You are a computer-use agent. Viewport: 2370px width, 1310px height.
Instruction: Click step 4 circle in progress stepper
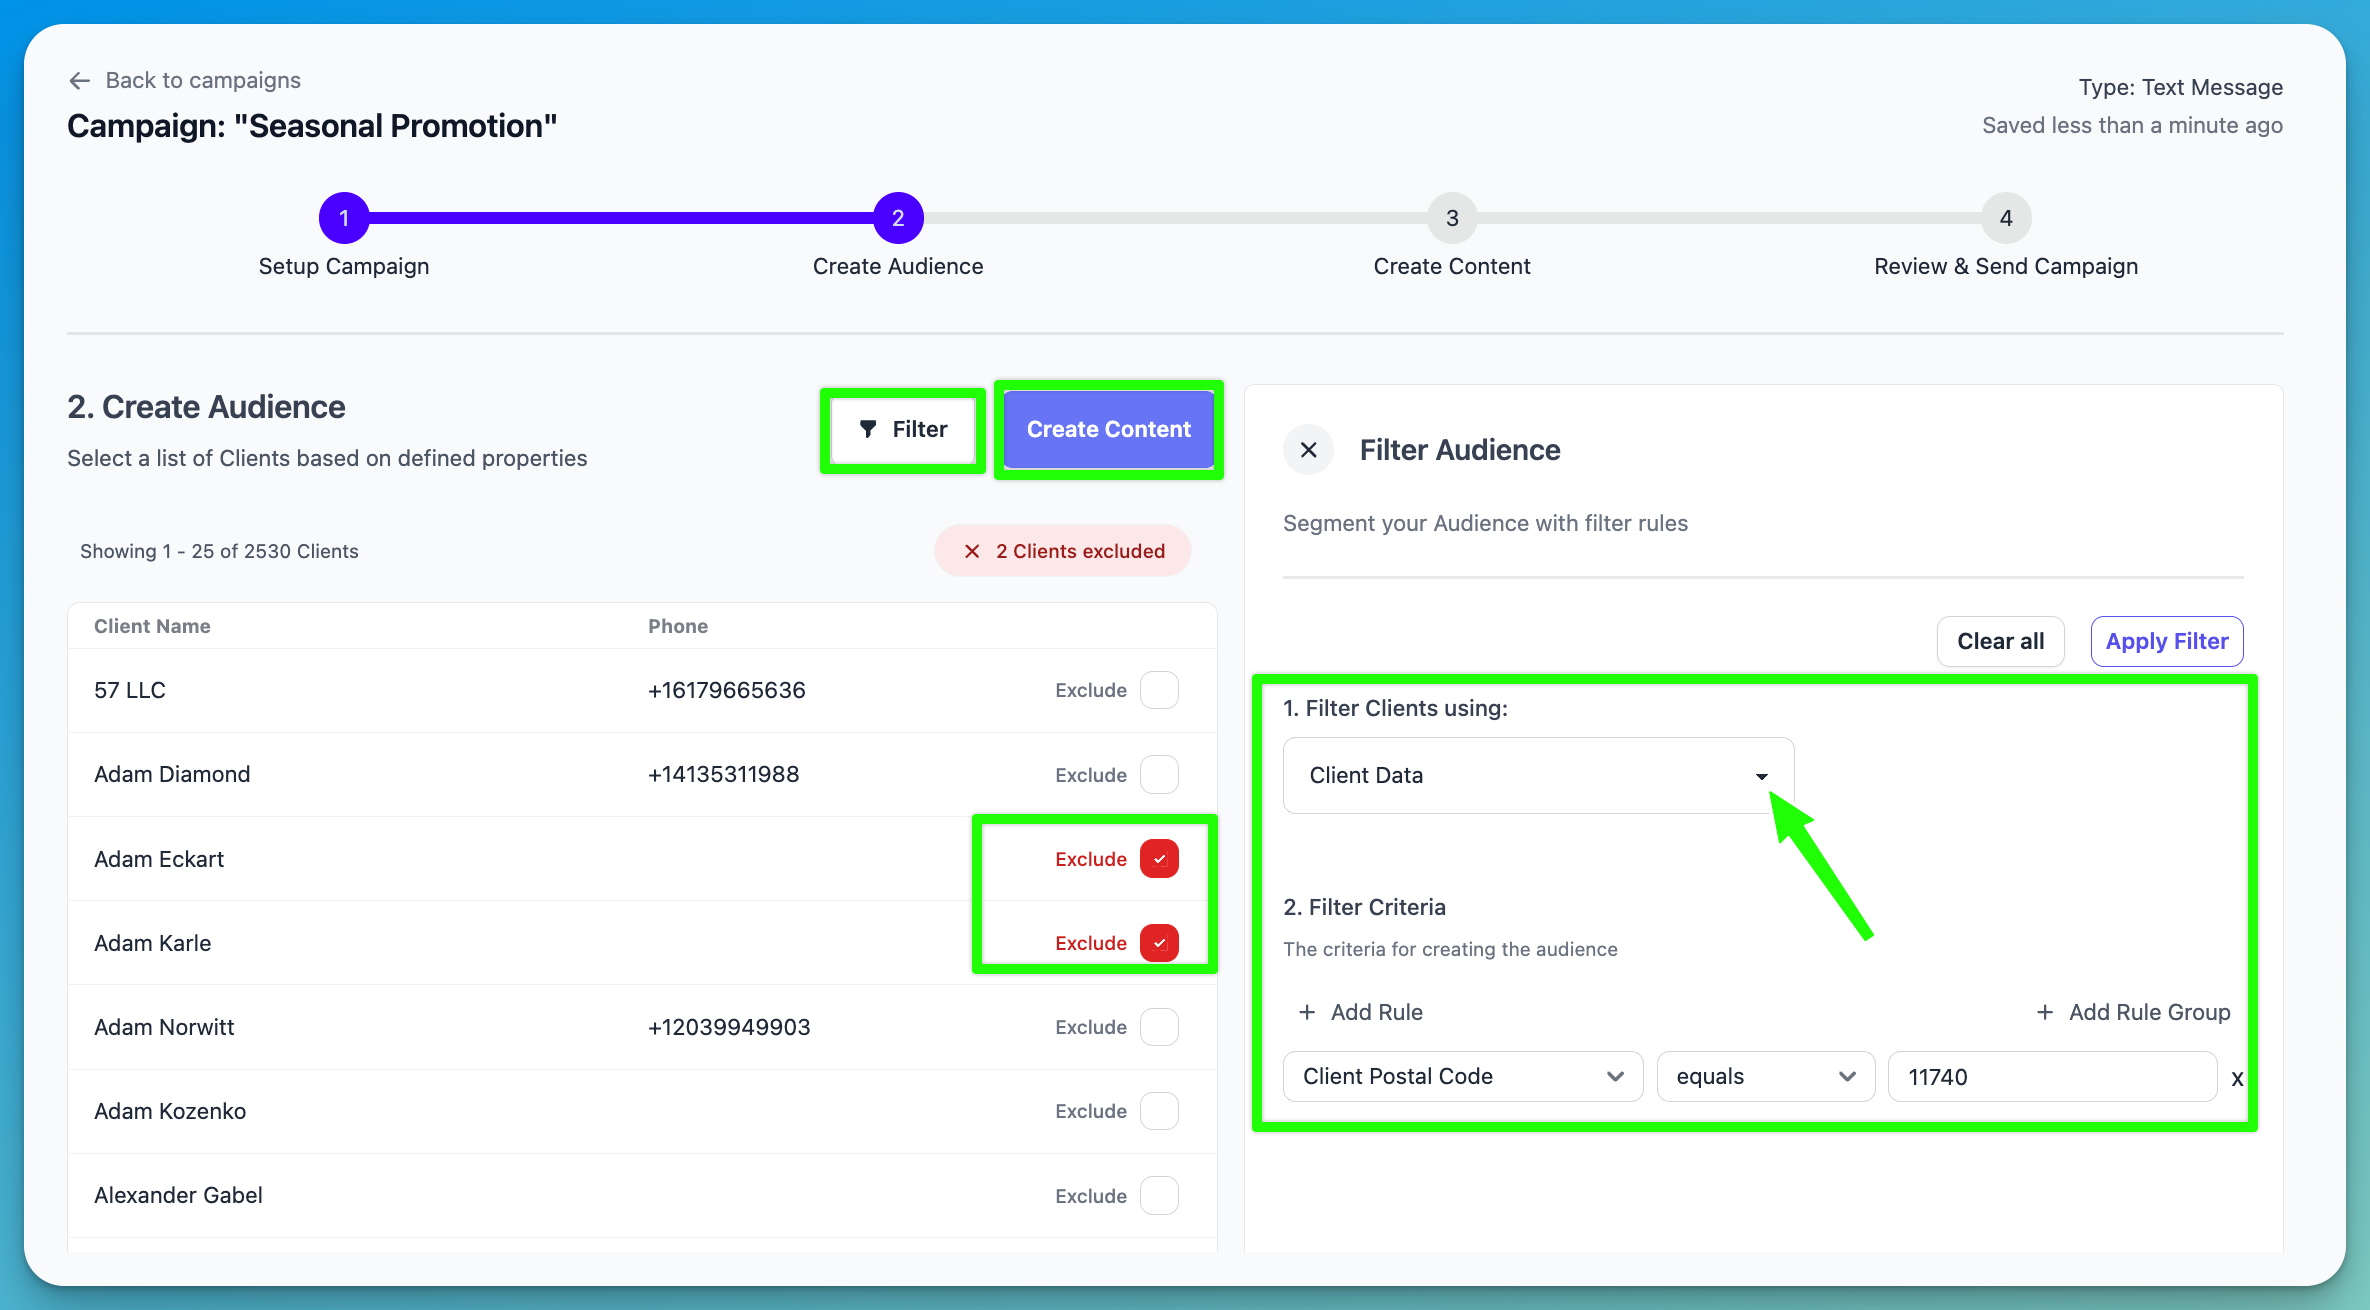2006,217
